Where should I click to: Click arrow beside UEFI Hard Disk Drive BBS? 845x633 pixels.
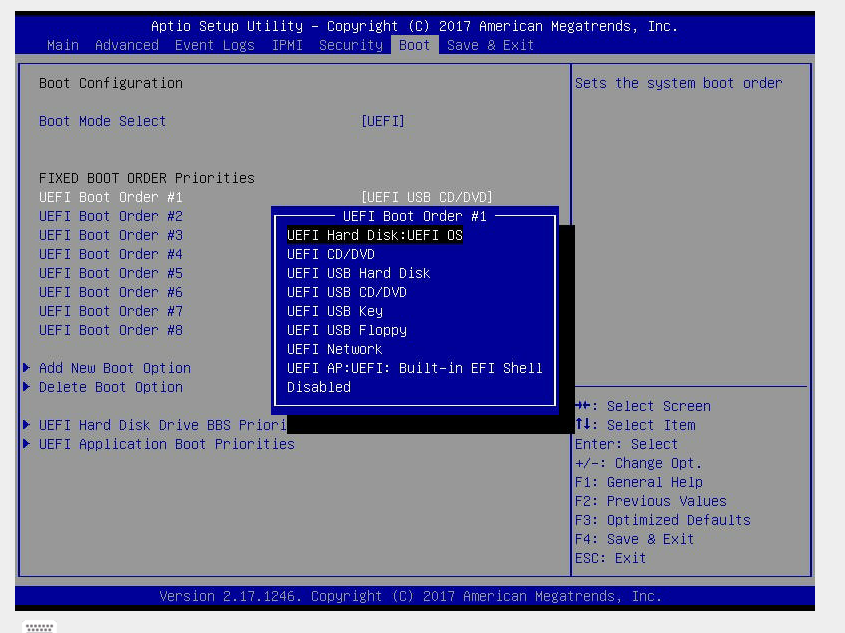pyautogui.click(x=26, y=425)
